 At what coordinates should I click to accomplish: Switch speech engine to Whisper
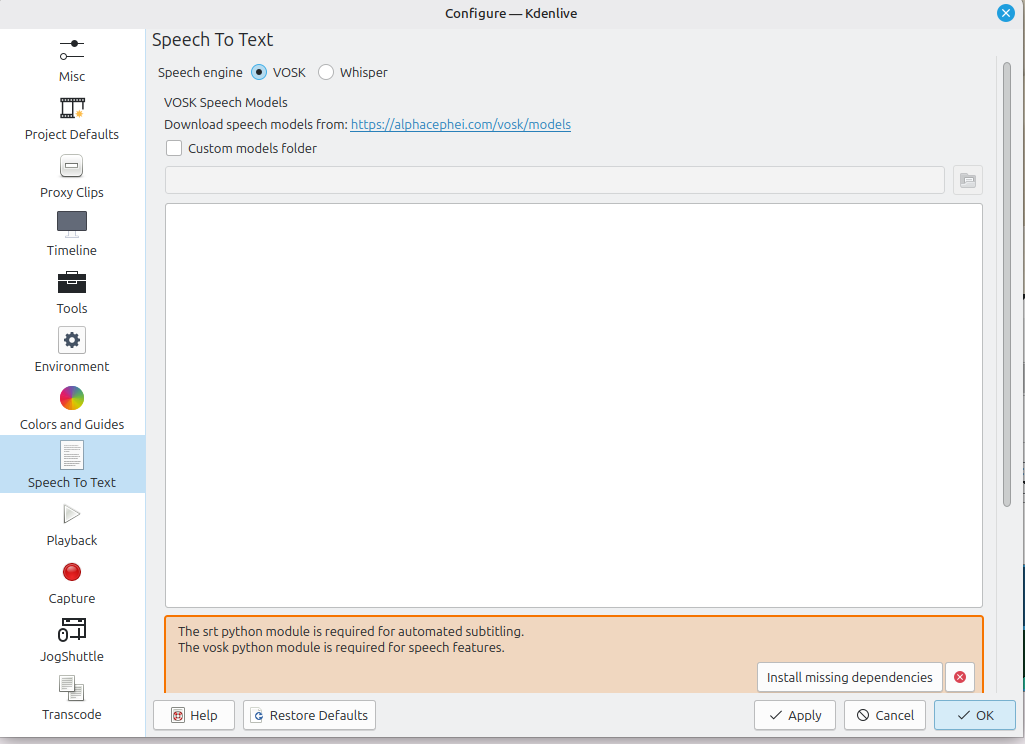point(326,72)
